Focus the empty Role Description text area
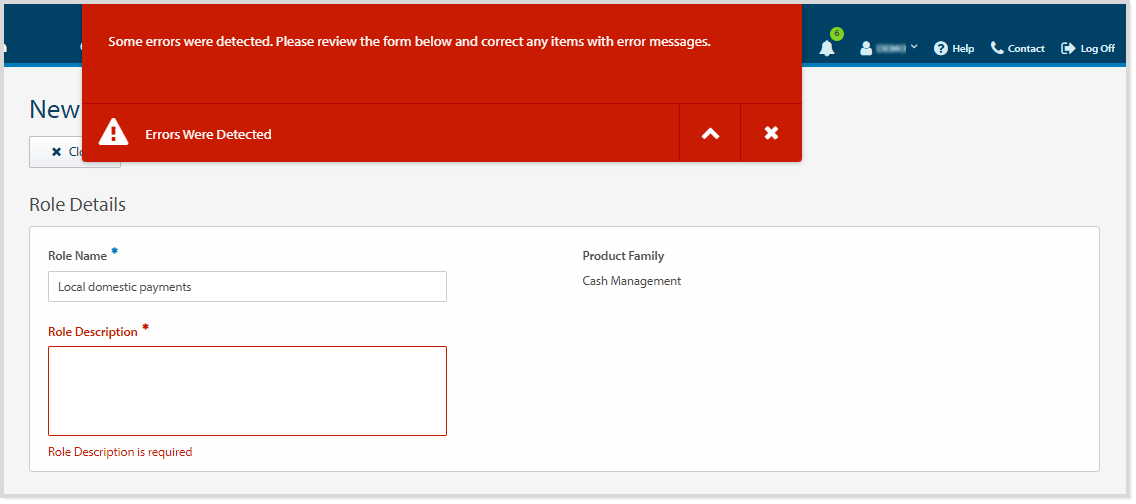Screen dimensions: 1136x504 click(x=247, y=391)
